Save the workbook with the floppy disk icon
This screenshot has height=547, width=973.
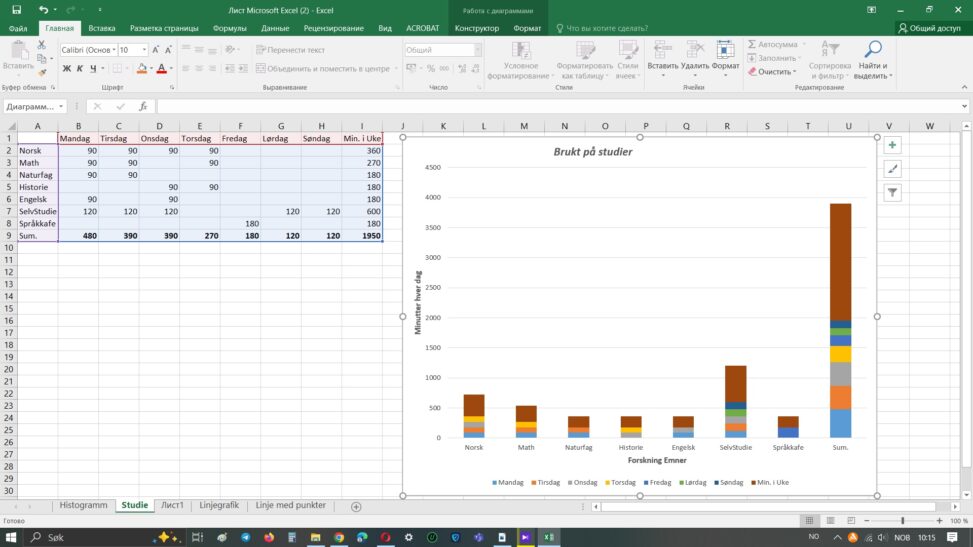17,10
